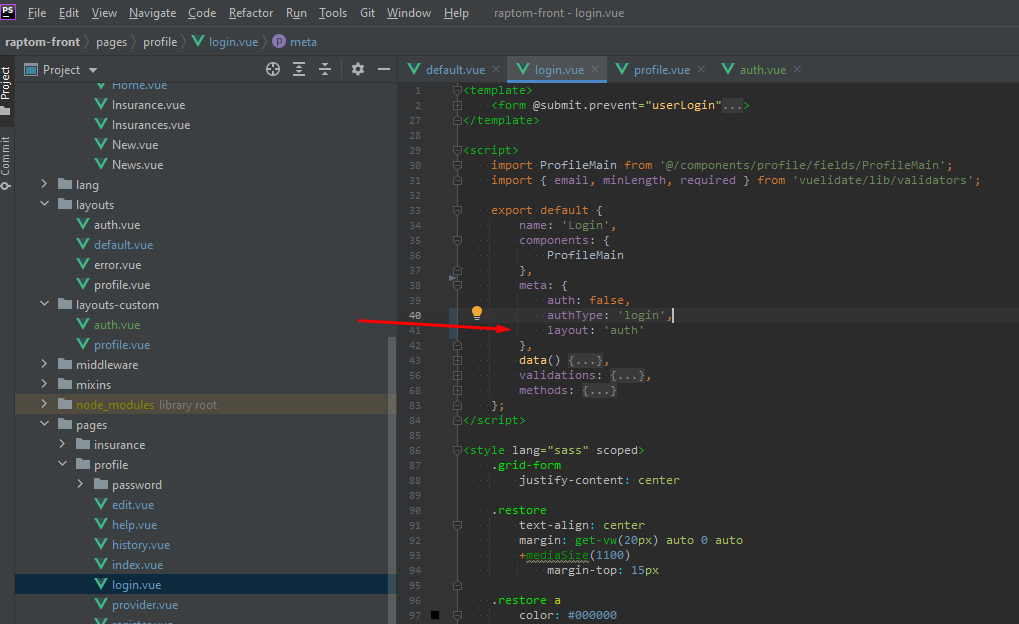Collapse the pages folder
1019x624 pixels.
(44, 424)
